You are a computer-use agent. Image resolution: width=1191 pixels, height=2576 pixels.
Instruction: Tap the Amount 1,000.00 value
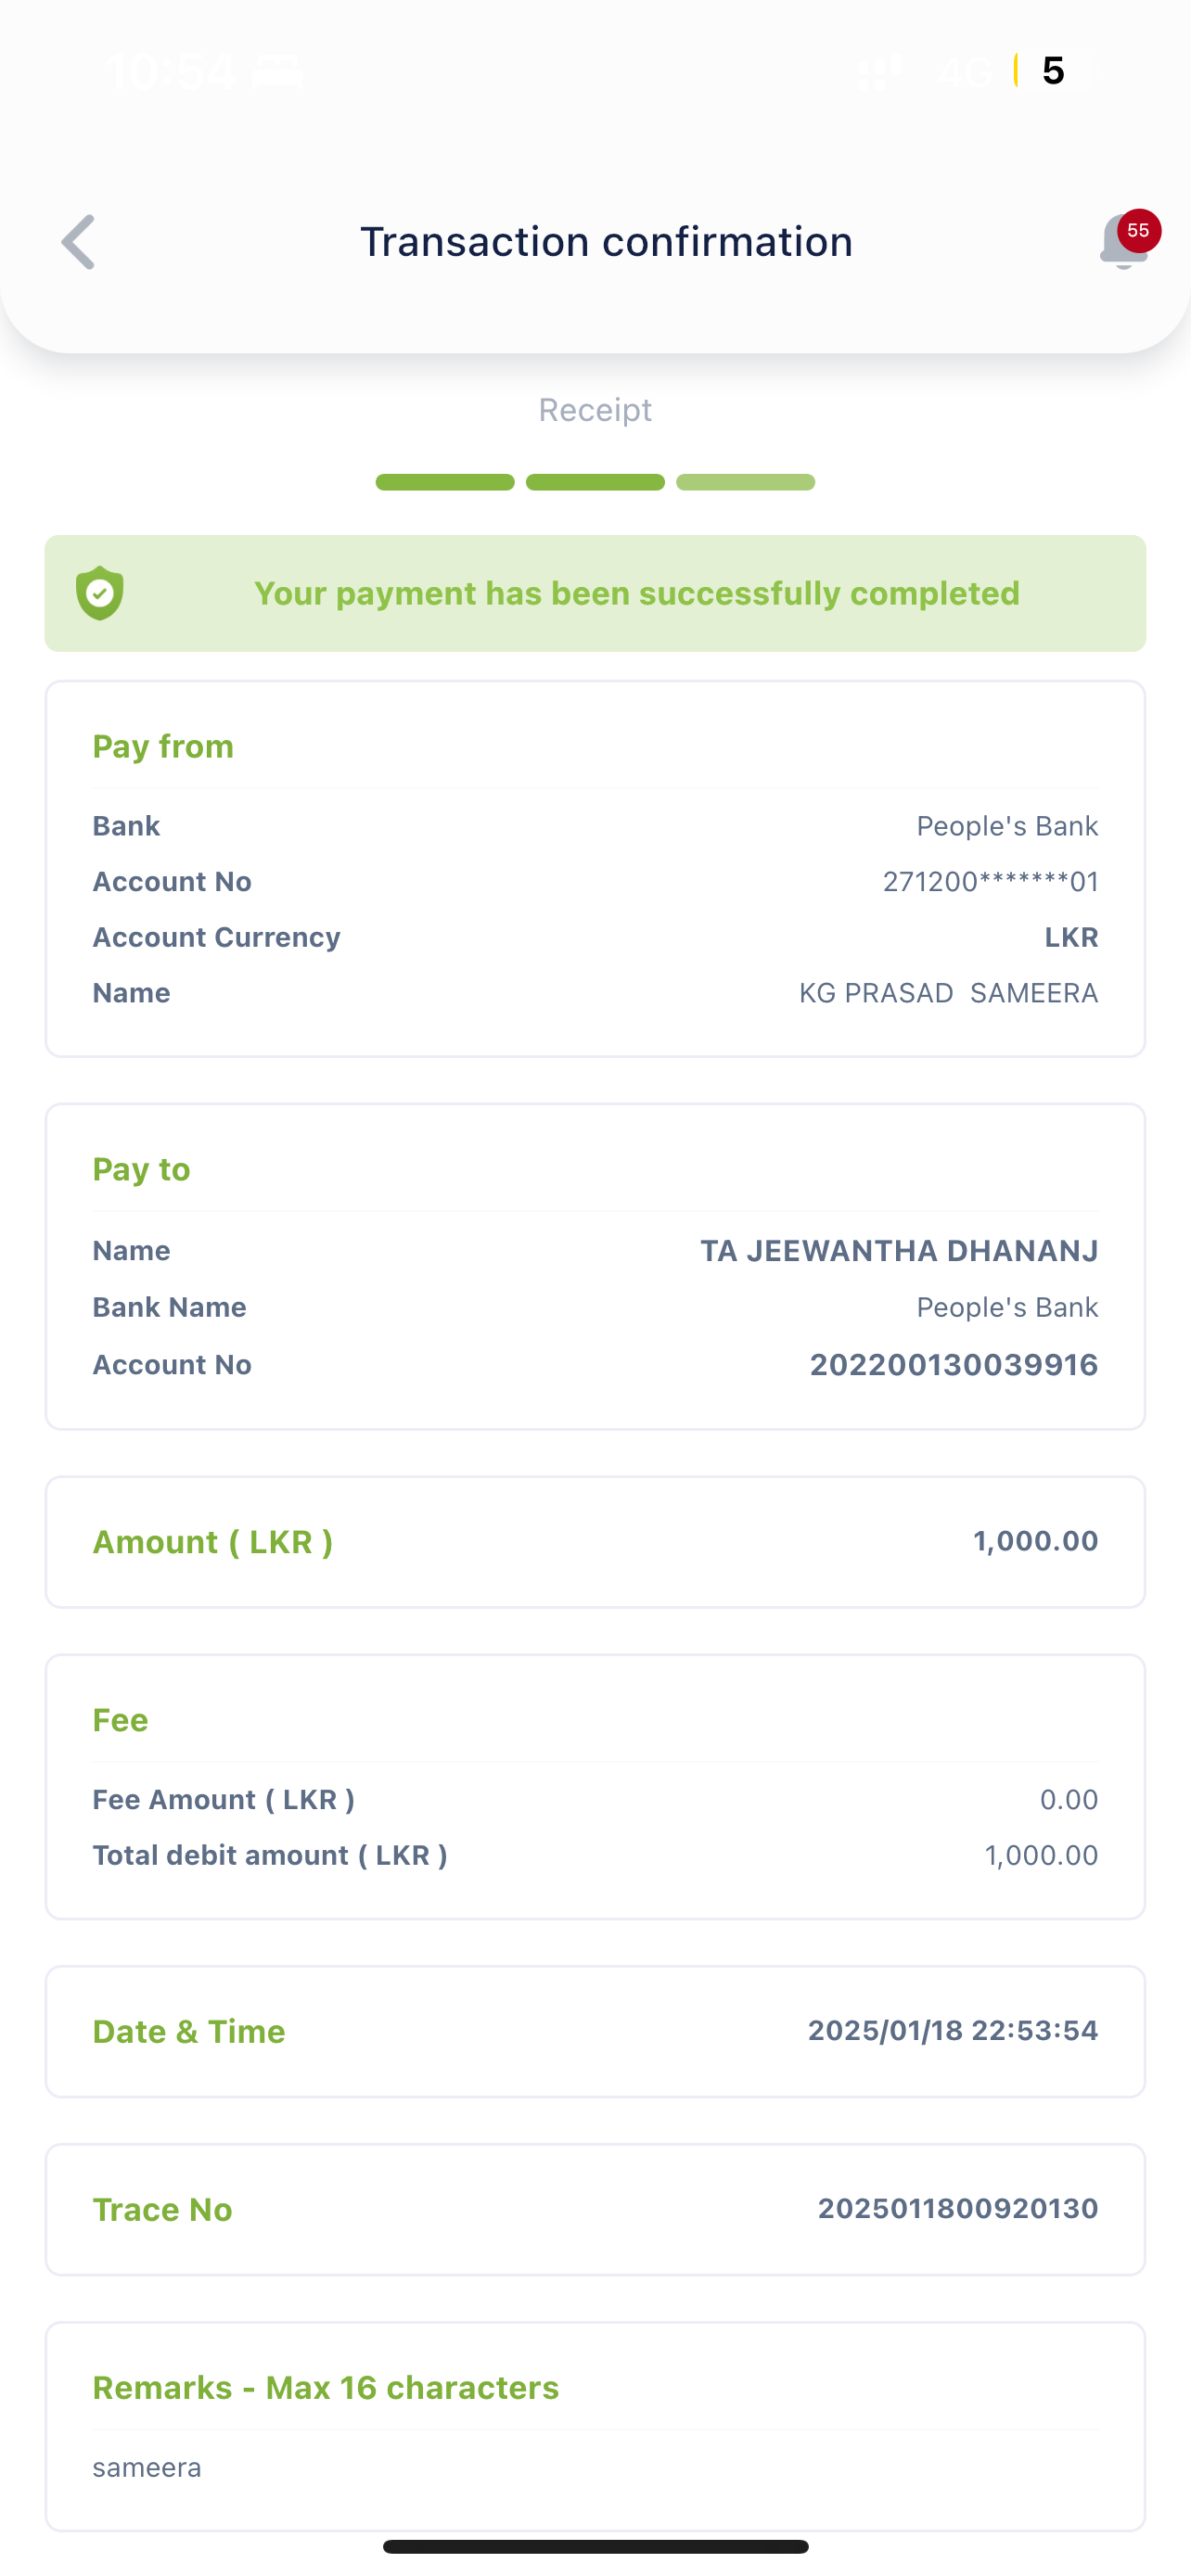tap(1035, 1541)
